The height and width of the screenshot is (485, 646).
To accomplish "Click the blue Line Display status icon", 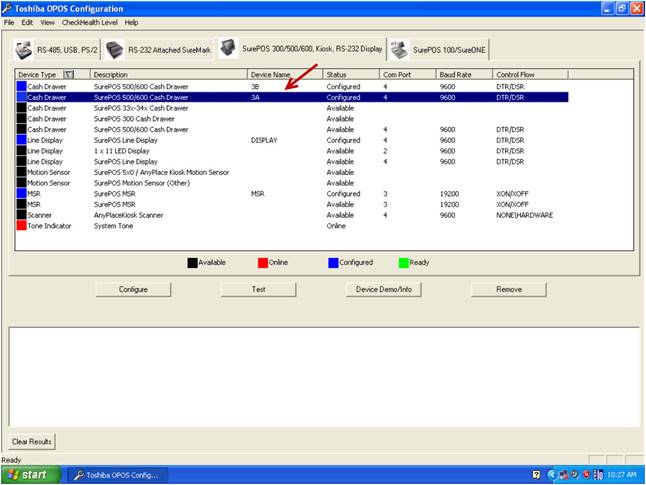I will click(x=21, y=141).
